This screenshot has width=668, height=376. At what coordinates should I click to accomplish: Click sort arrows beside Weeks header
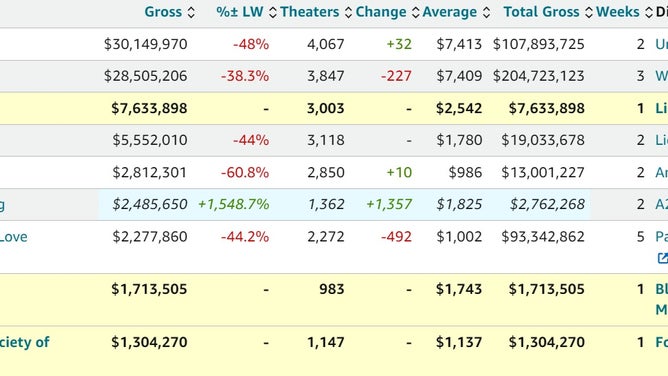(648, 12)
